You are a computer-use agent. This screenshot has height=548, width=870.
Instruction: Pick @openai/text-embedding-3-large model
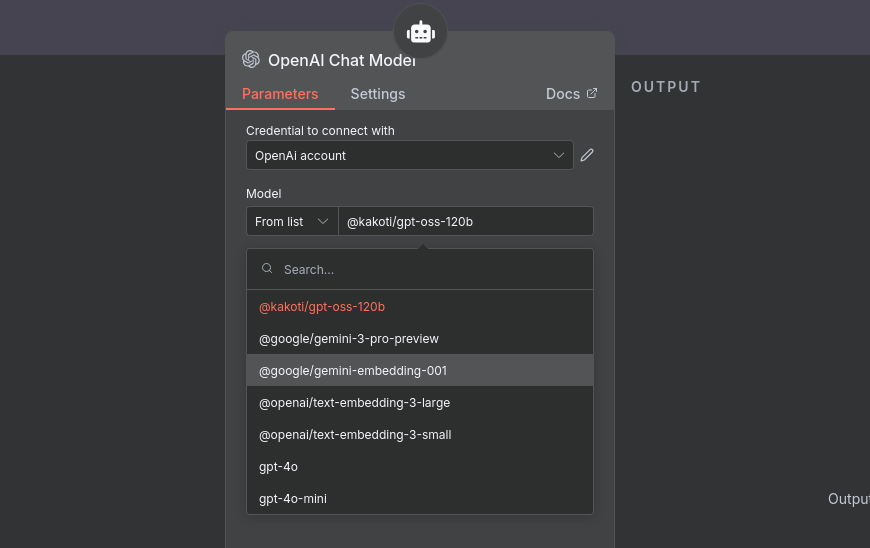click(354, 402)
